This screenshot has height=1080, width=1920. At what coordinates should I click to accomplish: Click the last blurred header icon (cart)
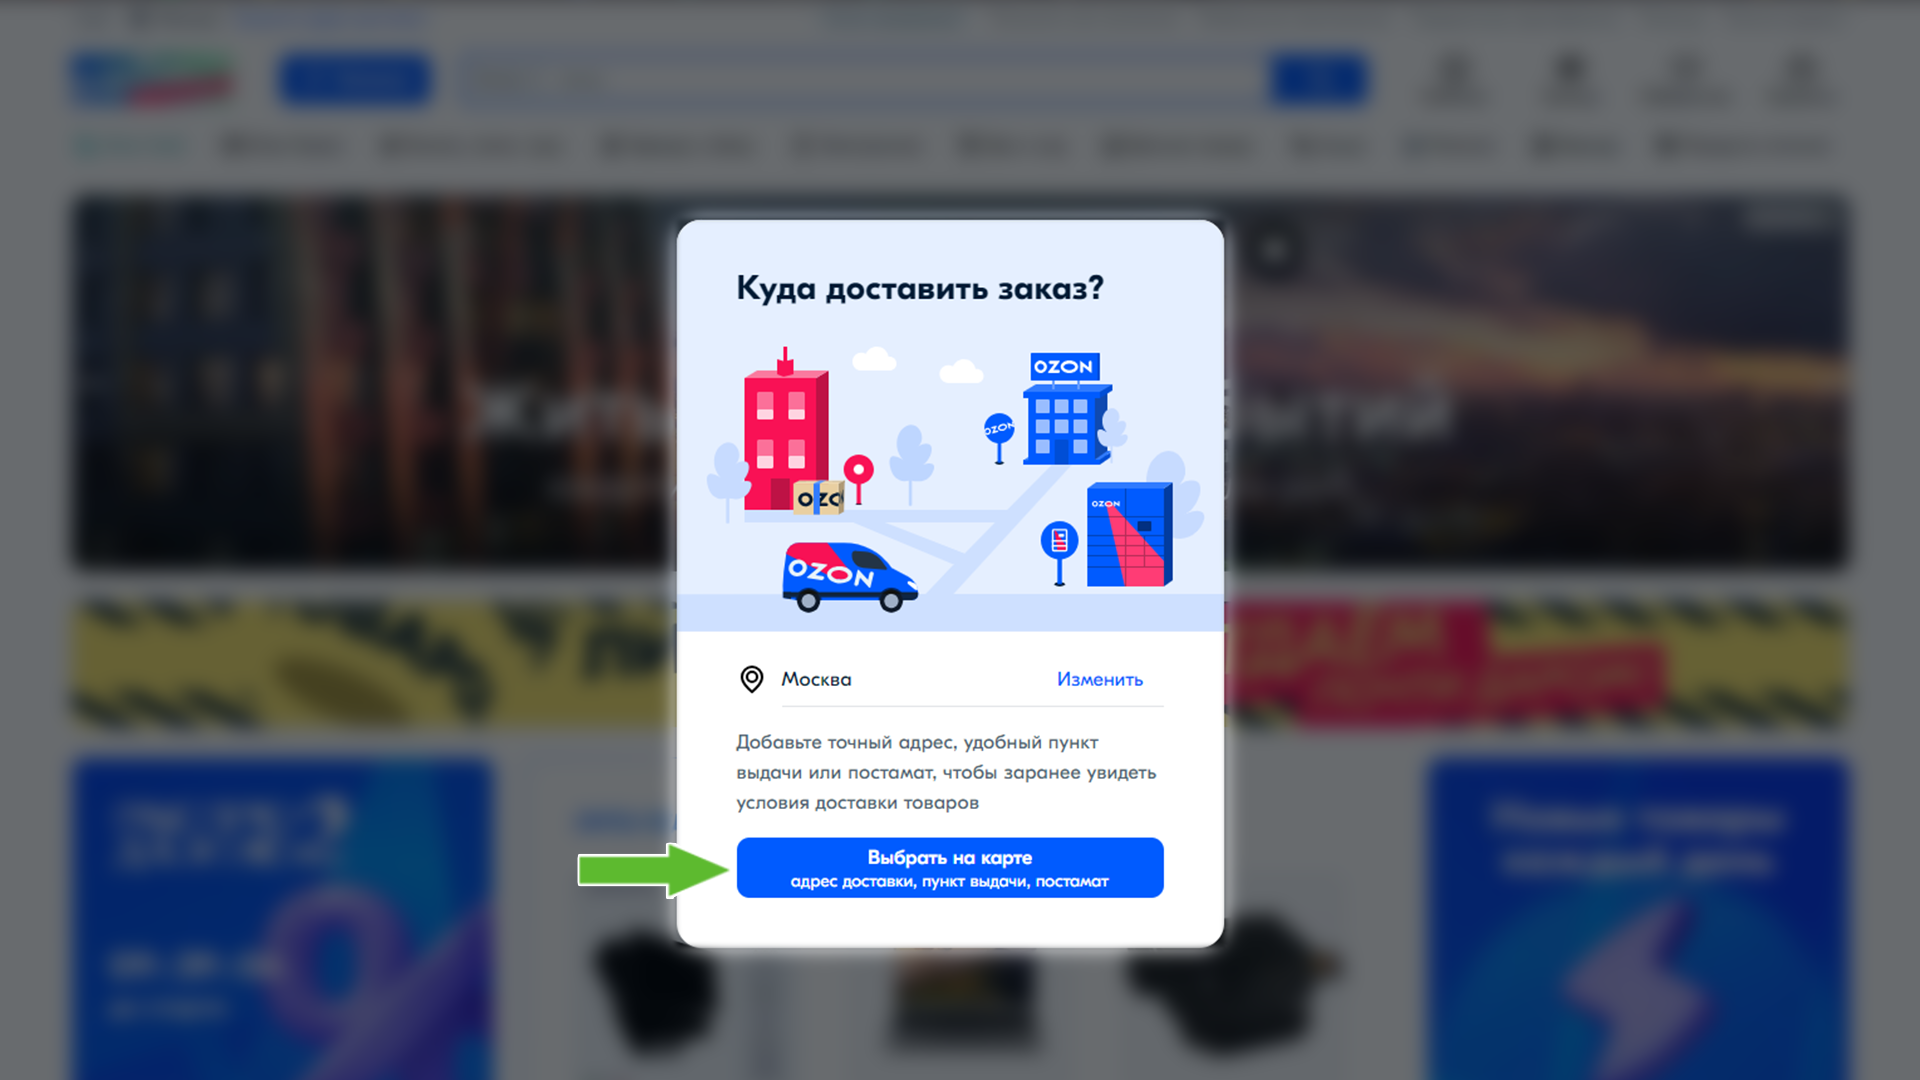point(1799,80)
